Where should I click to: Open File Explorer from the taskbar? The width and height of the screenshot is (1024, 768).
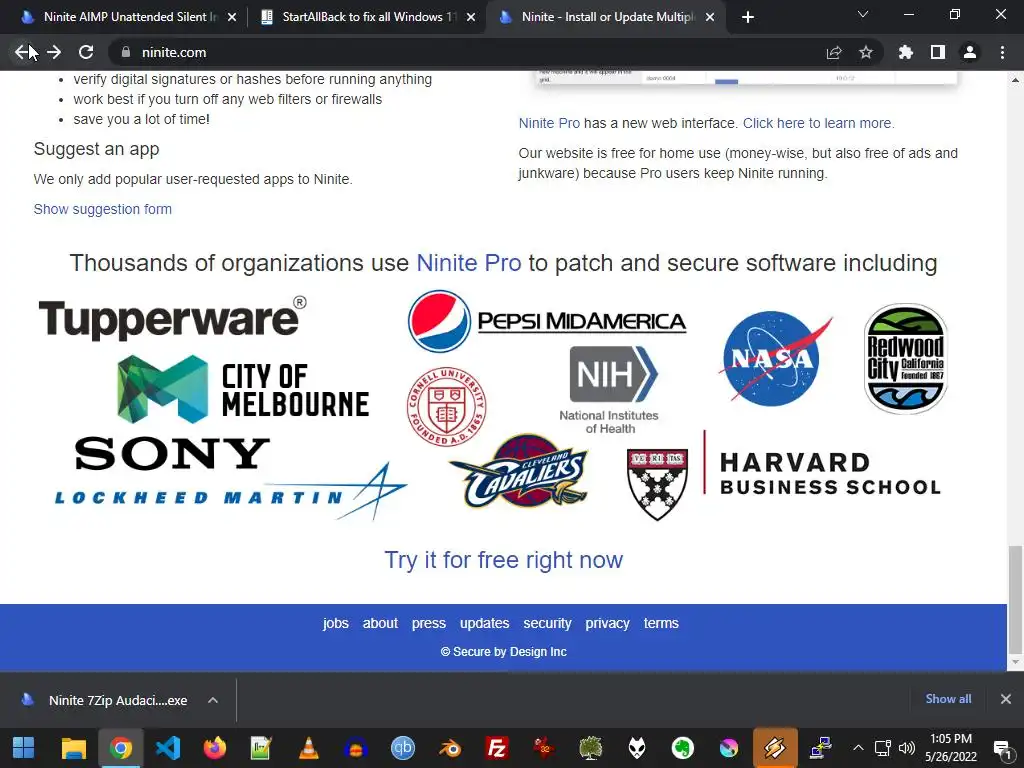(74, 748)
